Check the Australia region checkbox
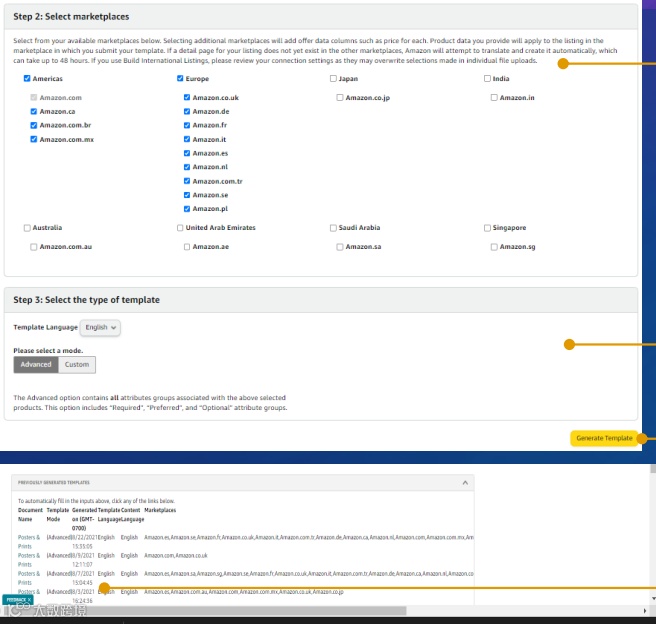The height and width of the screenshot is (624, 656). pyautogui.click(x=27, y=228)
